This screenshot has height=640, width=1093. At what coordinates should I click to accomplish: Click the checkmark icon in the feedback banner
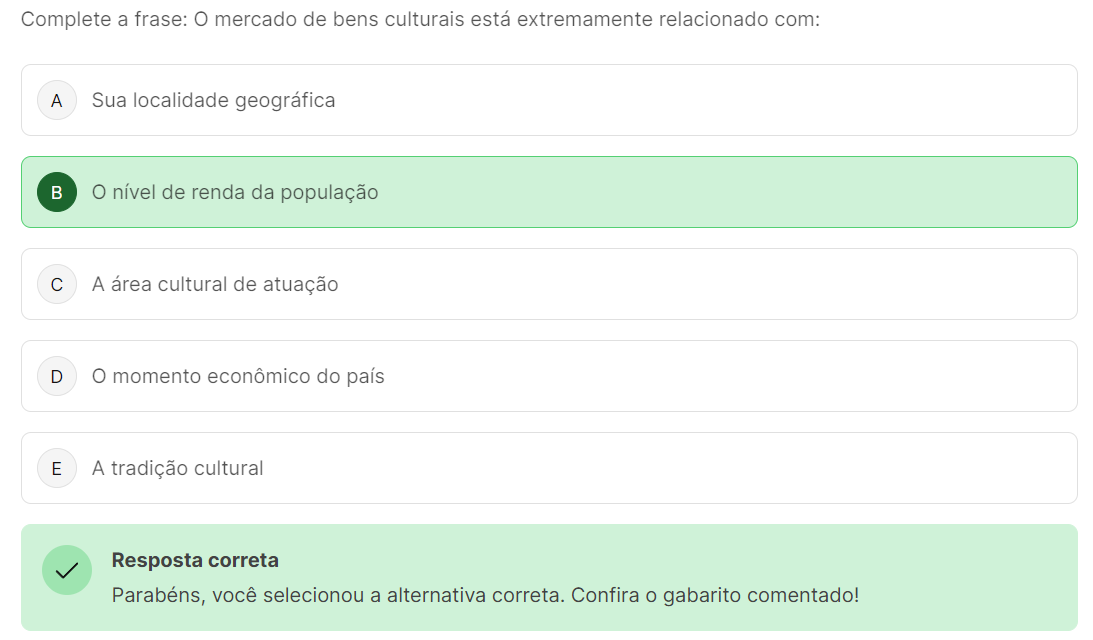click(67, 570)
